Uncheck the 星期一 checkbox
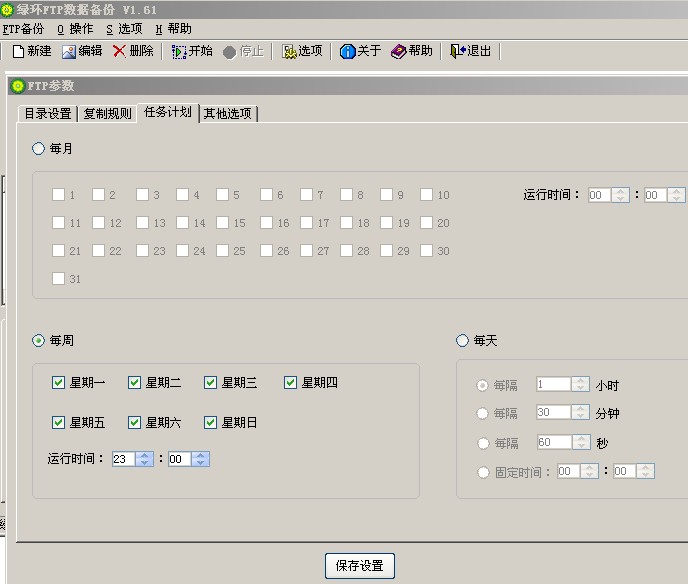The height and width of the screenshot is (584, 688). (59, 382)
